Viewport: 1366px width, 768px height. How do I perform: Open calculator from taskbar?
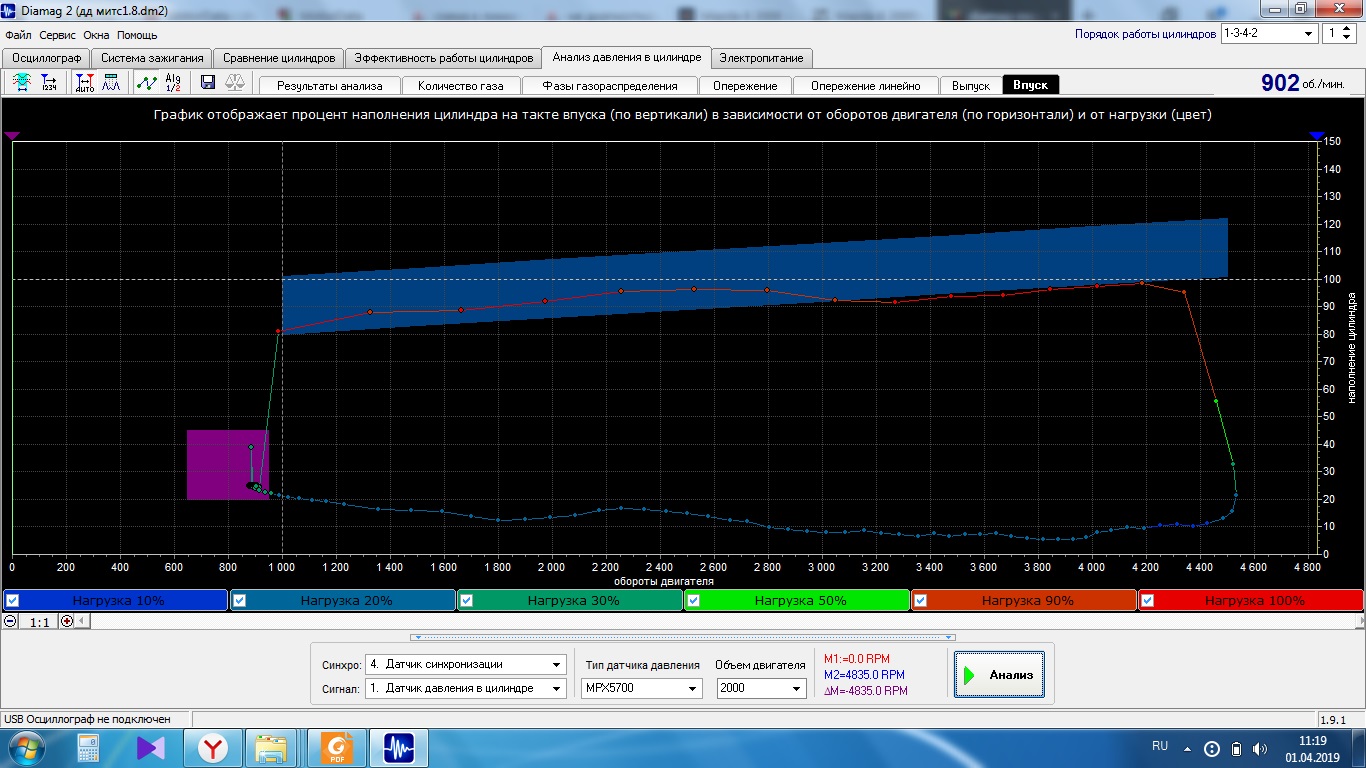pyautogui.click(x=88, y=748)
